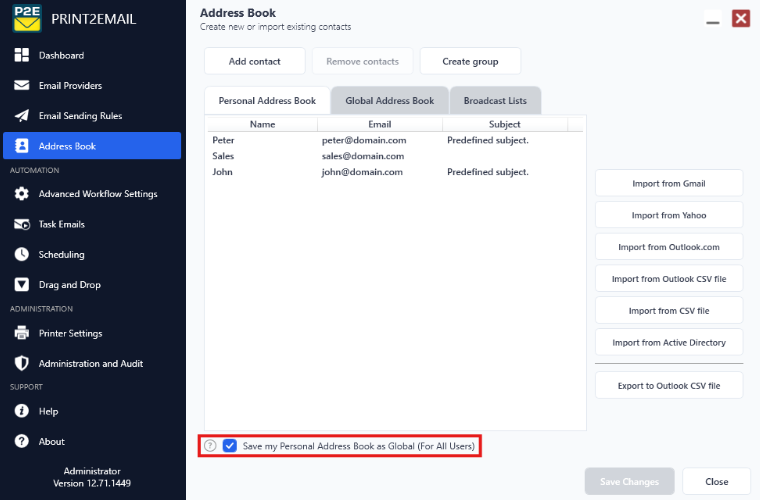Viewport: 760px width, 500px height.
Task: Open the About page label
Action: pos(52,441)
